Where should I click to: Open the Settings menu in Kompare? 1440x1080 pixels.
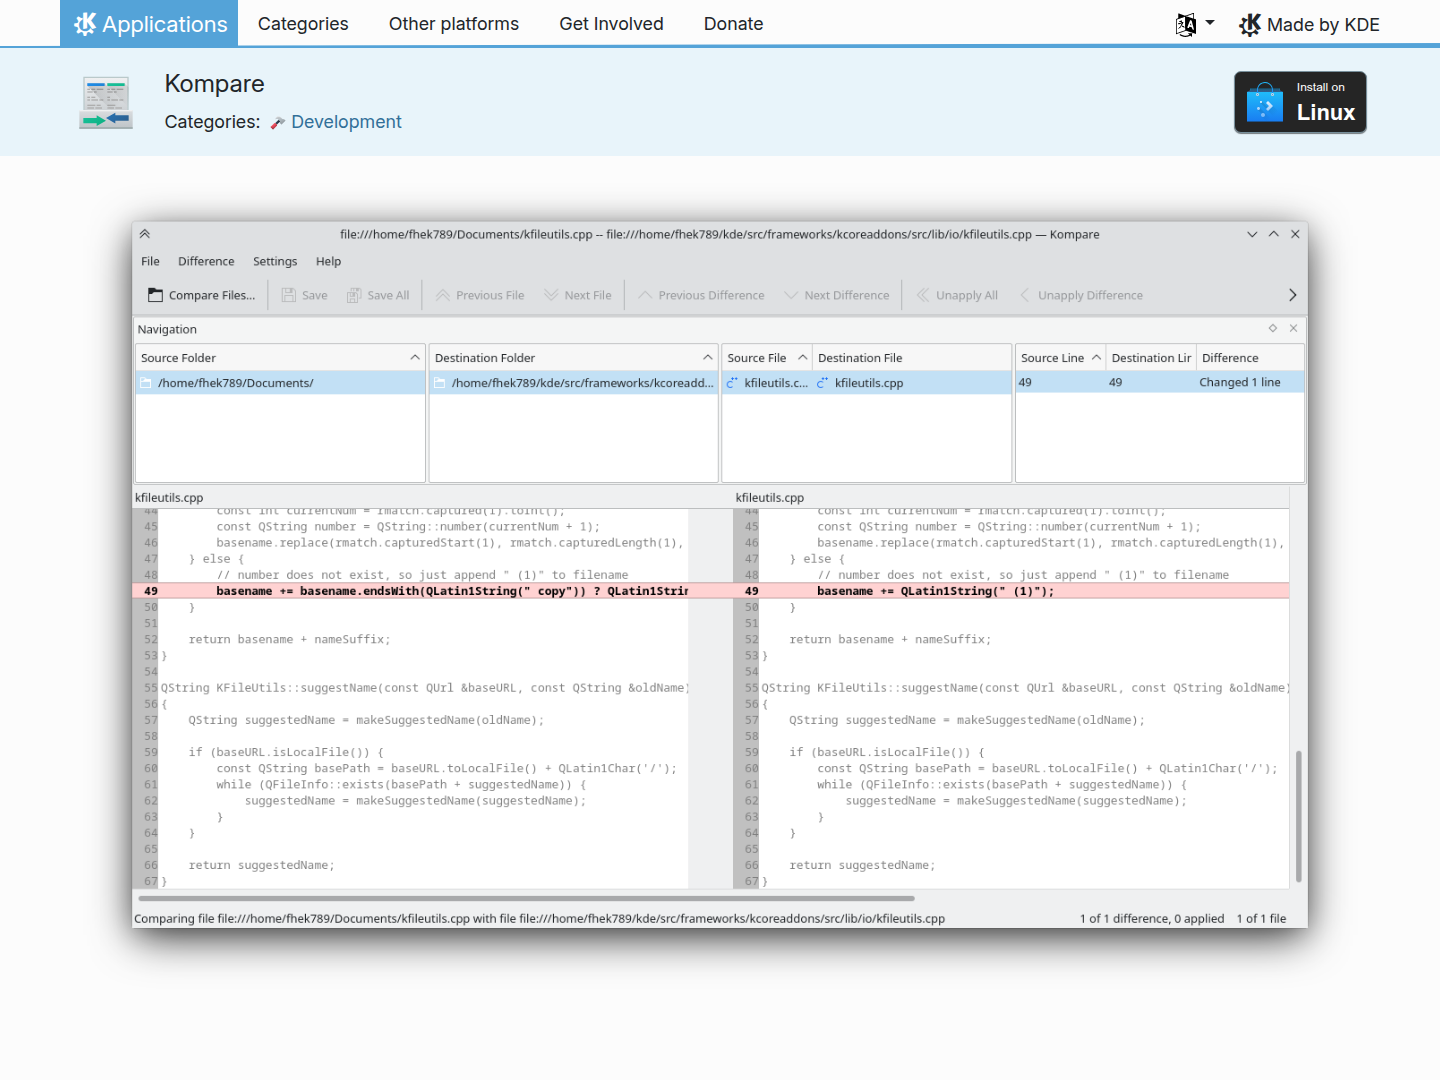point(275,261)
